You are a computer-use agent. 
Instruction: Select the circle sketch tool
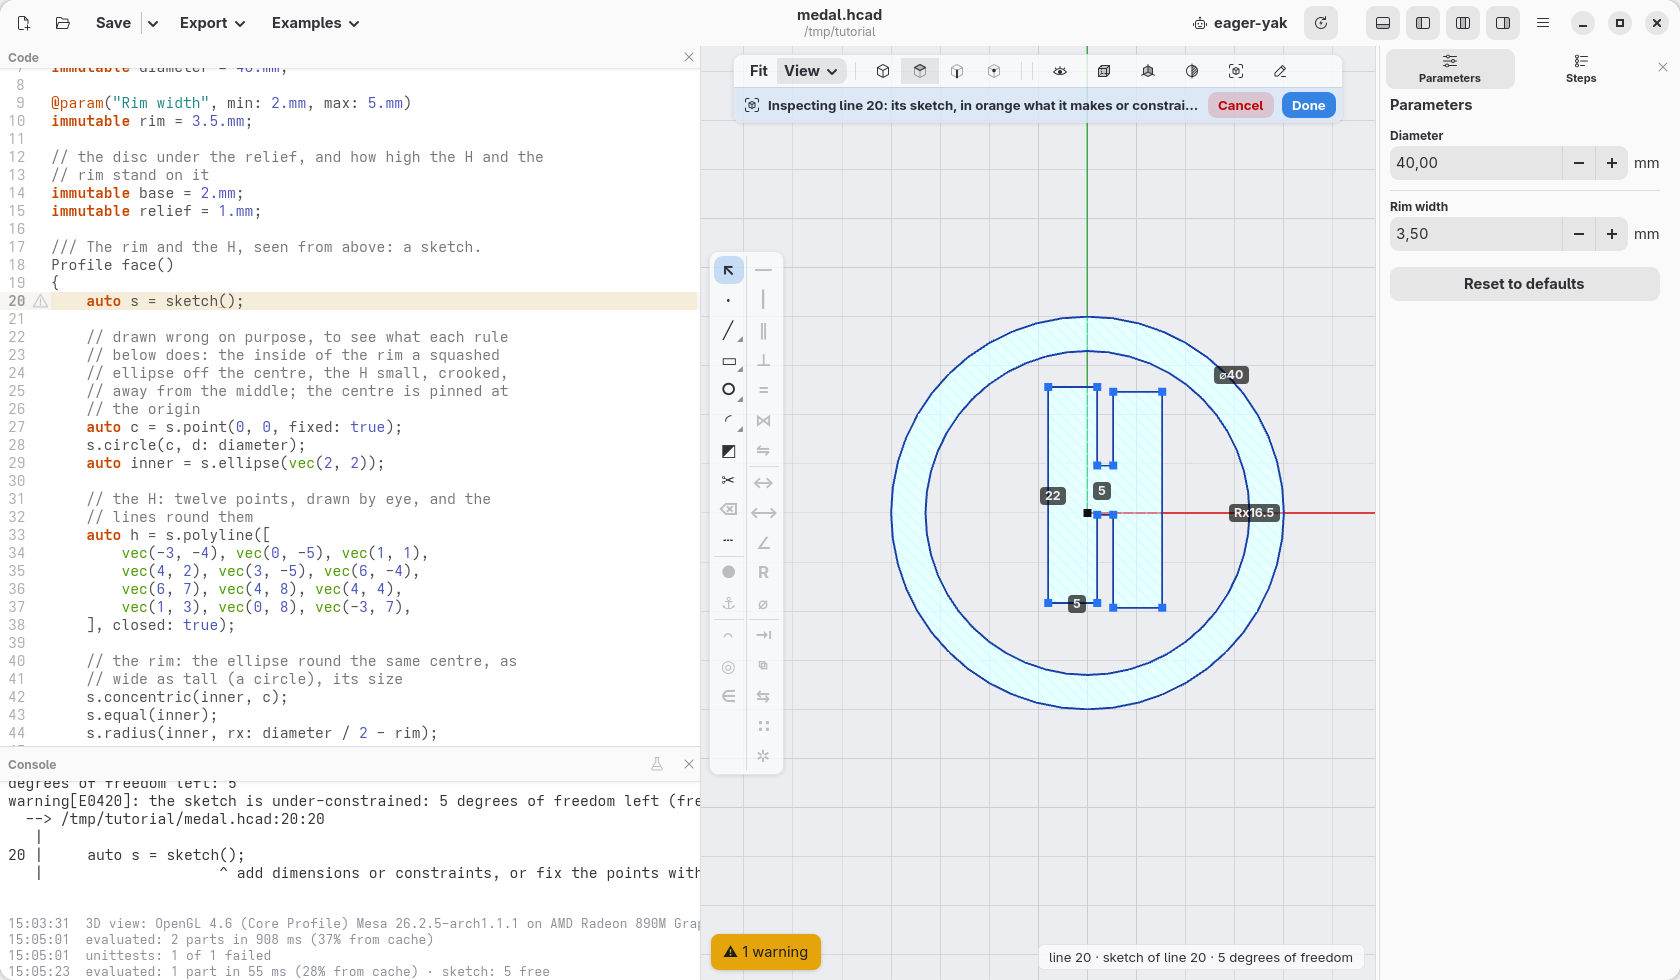[728, 390]
